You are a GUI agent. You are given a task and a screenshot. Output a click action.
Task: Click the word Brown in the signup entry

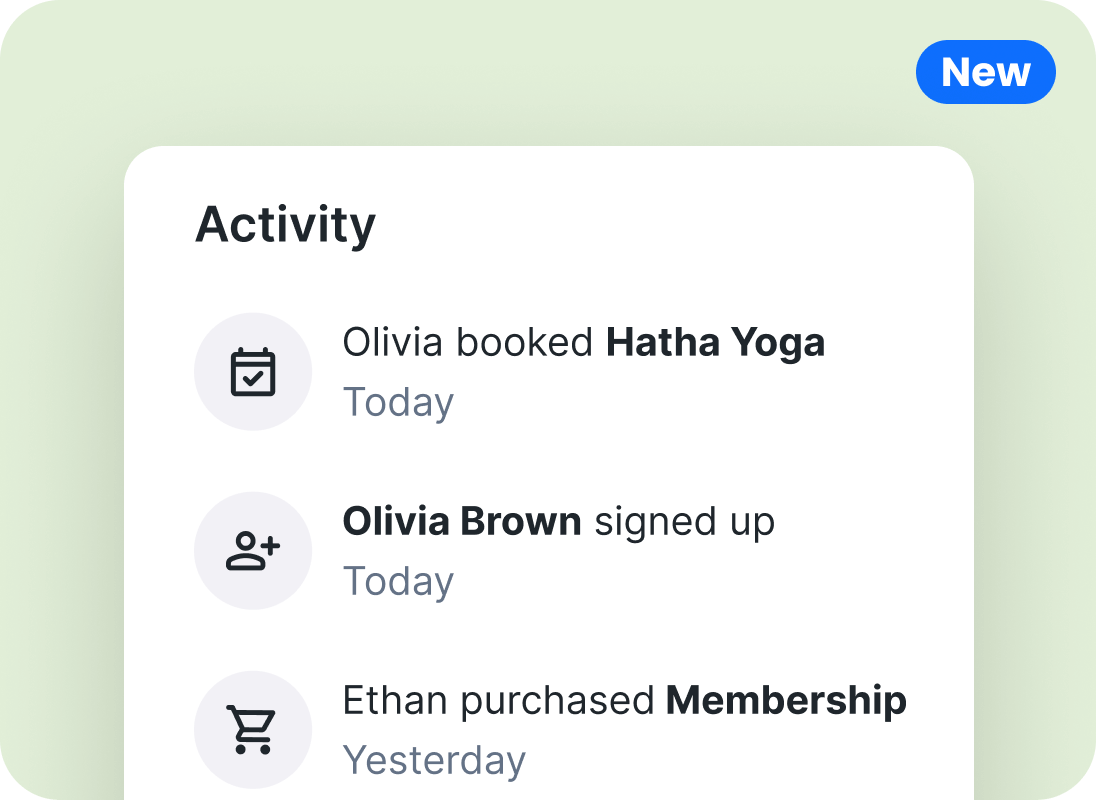520,521
